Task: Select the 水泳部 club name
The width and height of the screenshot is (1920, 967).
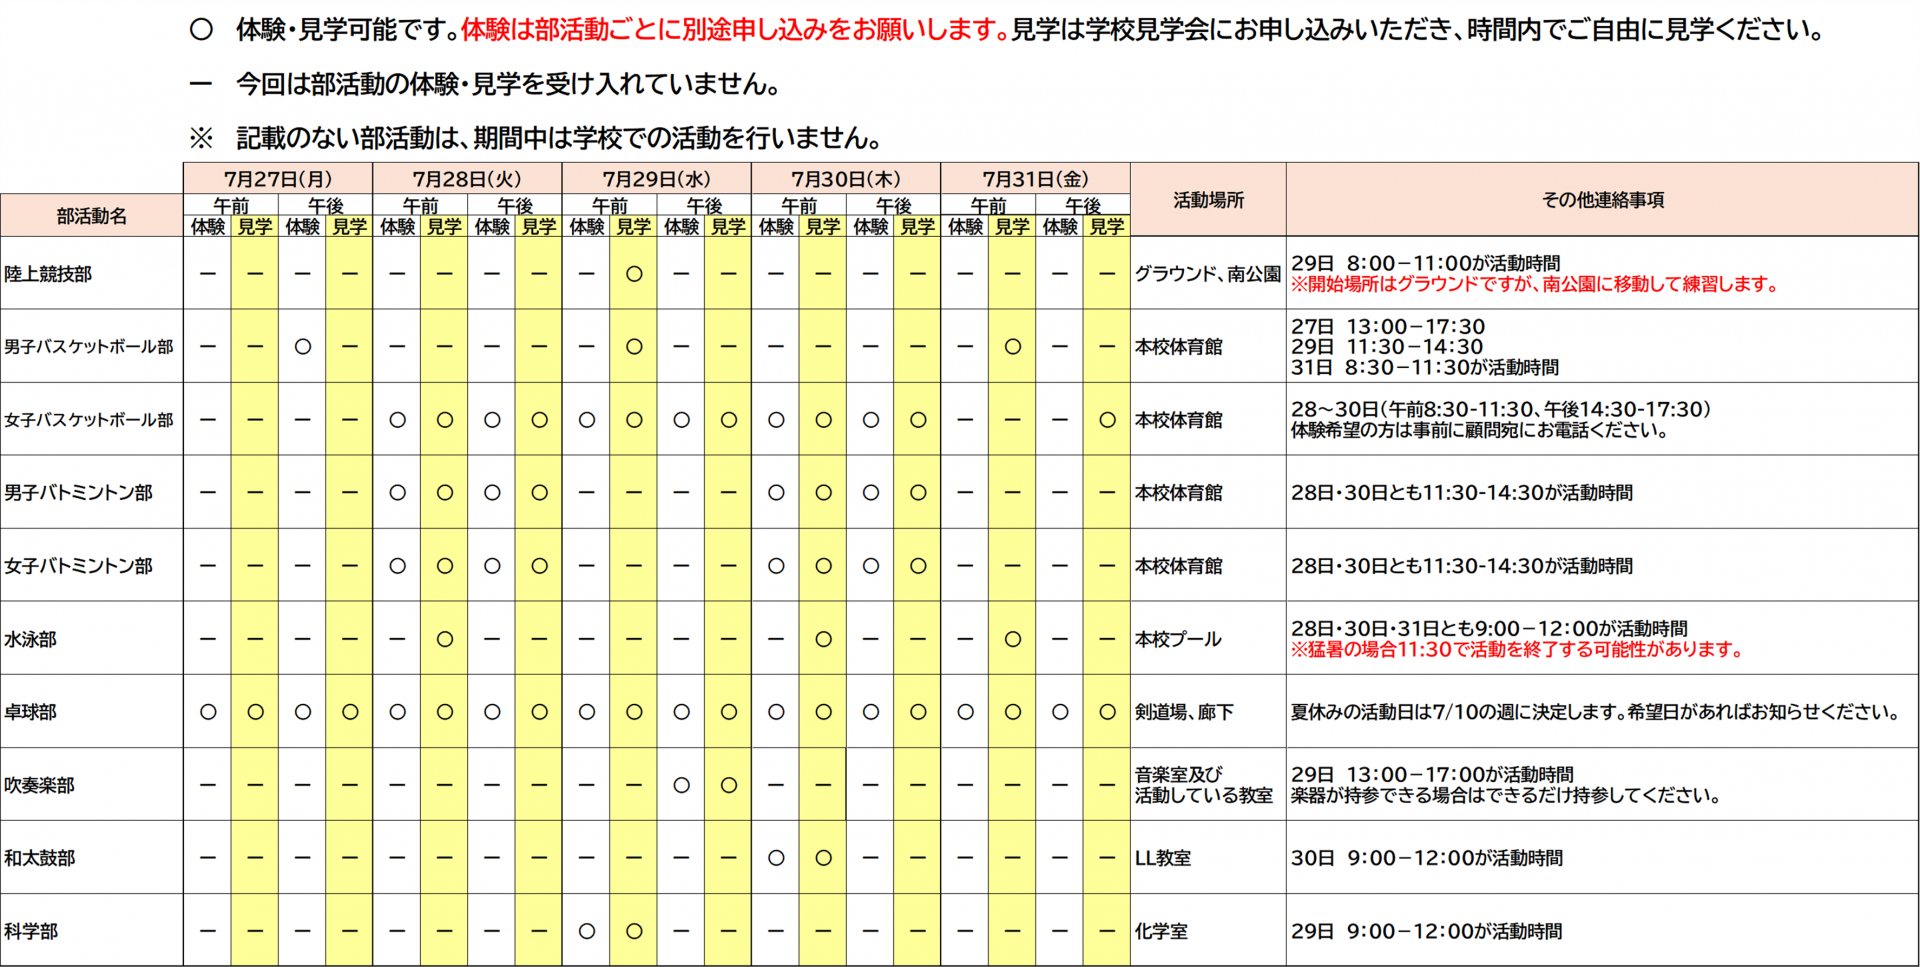Action: click(30, 639)
